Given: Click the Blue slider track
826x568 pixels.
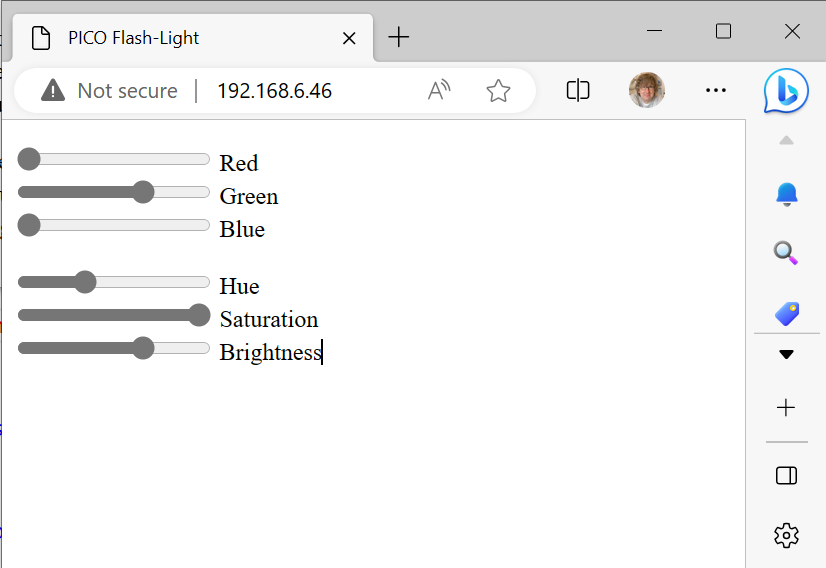Looking at the screenshot, I should 114,225.
